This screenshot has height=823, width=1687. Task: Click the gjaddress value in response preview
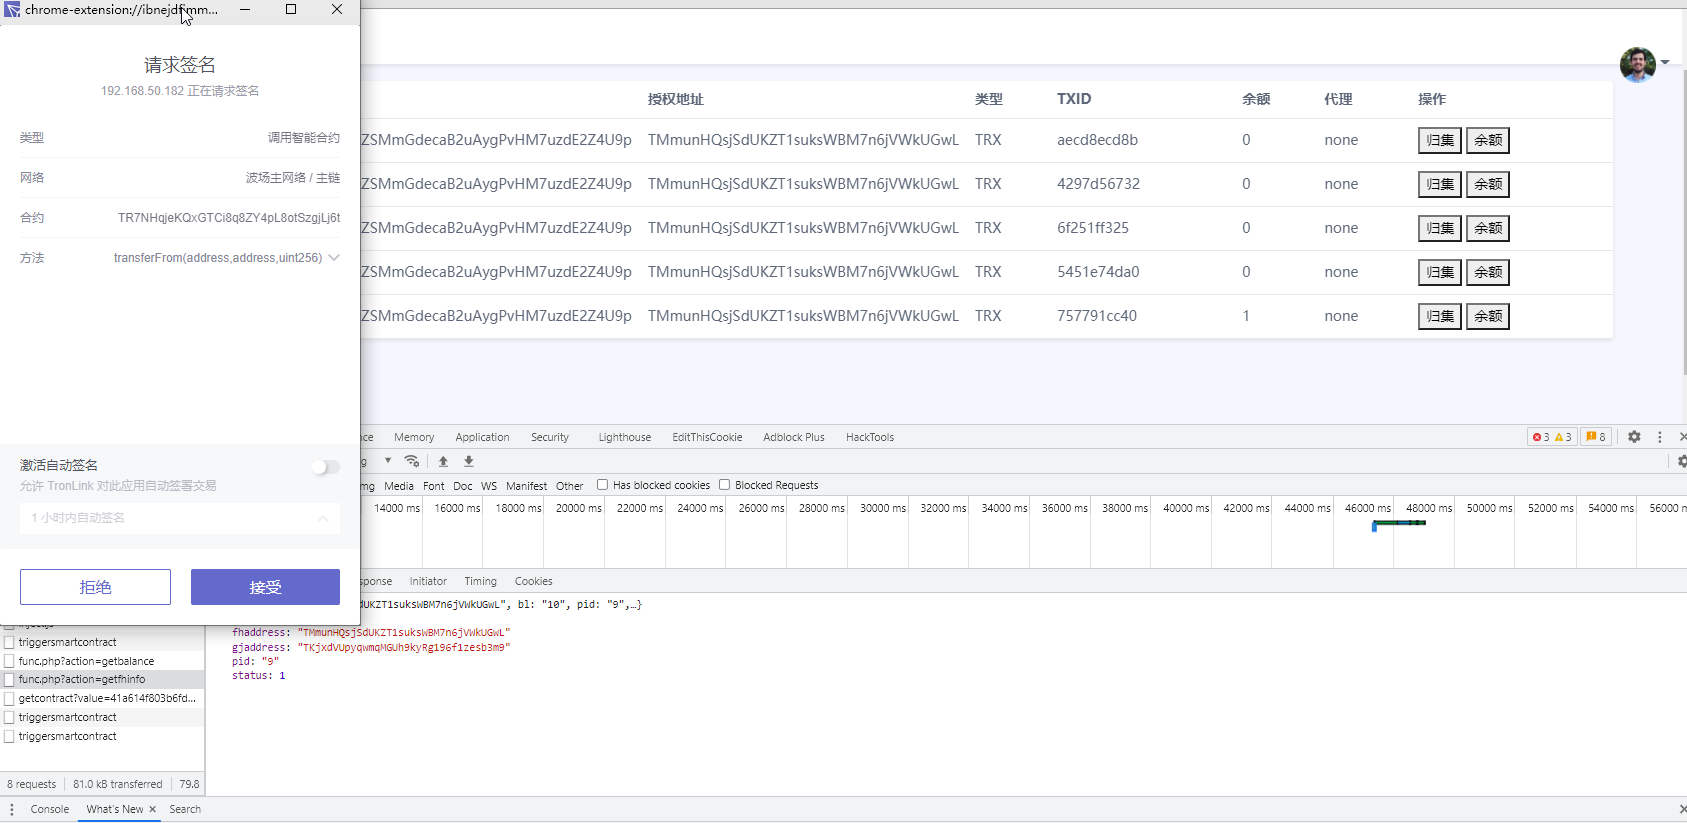[404, 647]
